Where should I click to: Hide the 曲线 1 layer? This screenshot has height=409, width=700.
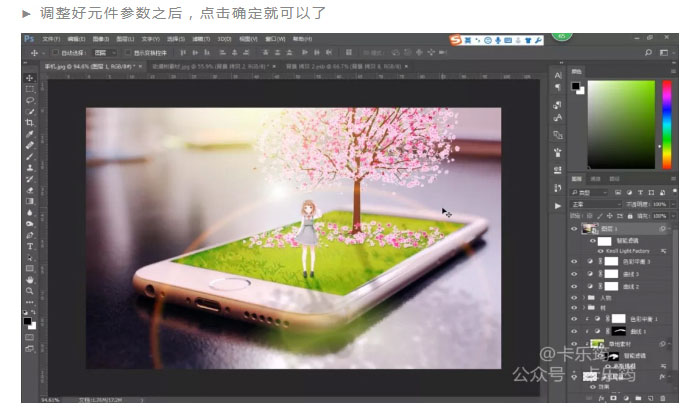(574, 331)
